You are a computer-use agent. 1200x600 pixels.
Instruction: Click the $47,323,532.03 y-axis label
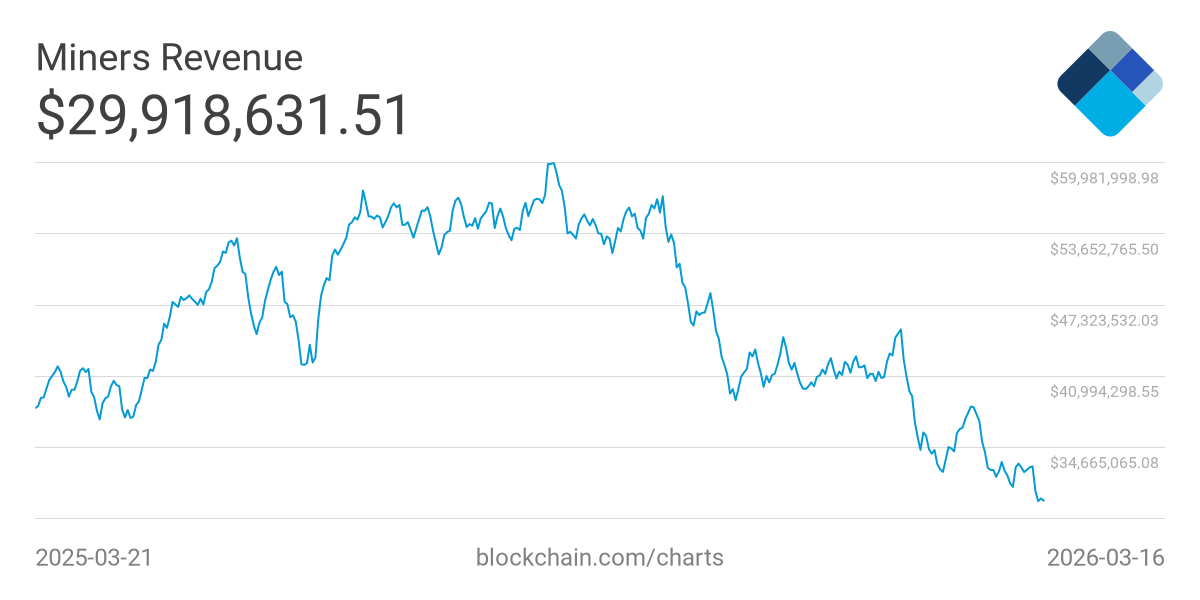pyautogui.click(x=1104, y=320)
